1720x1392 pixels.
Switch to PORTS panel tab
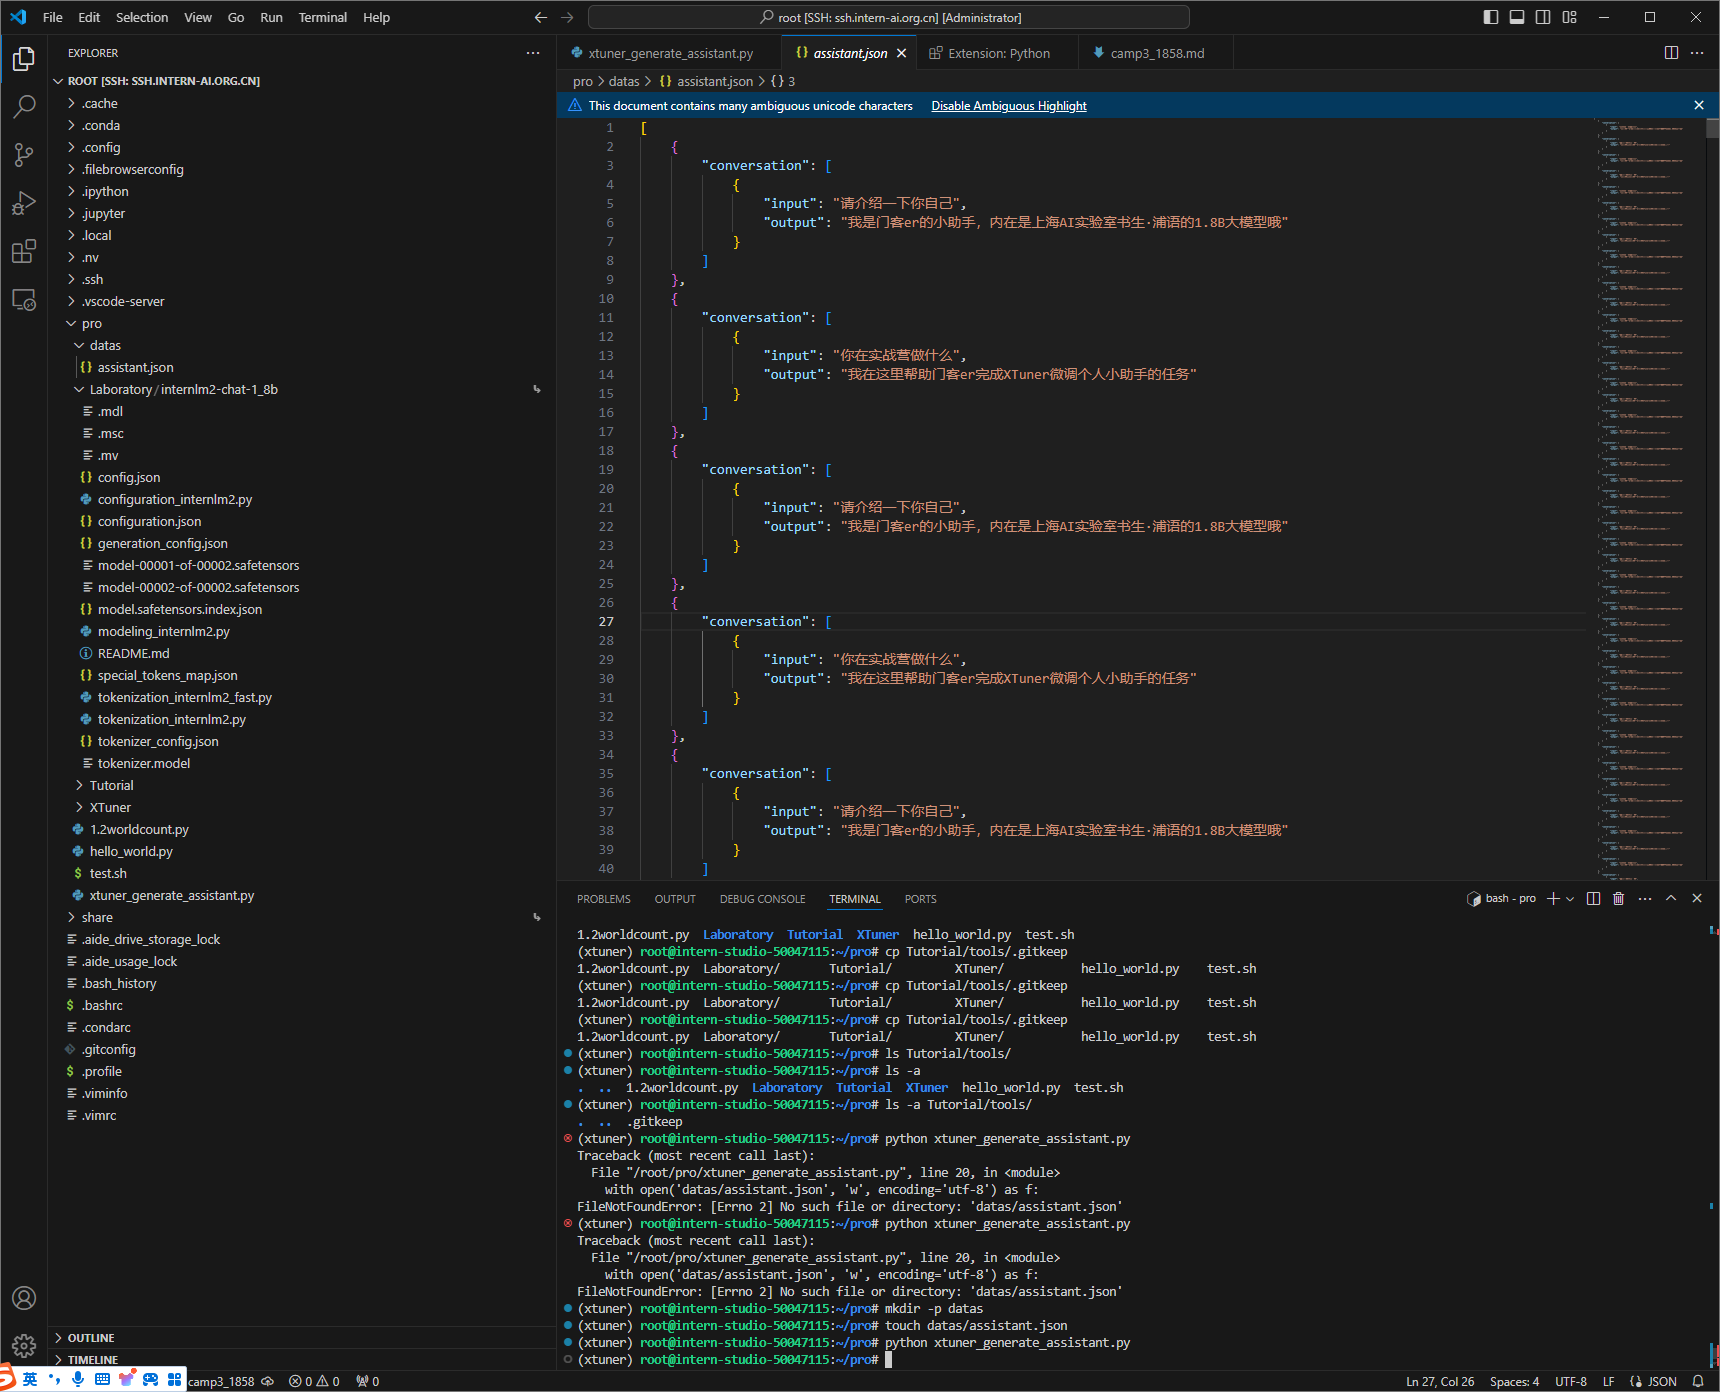pos(921,899)
